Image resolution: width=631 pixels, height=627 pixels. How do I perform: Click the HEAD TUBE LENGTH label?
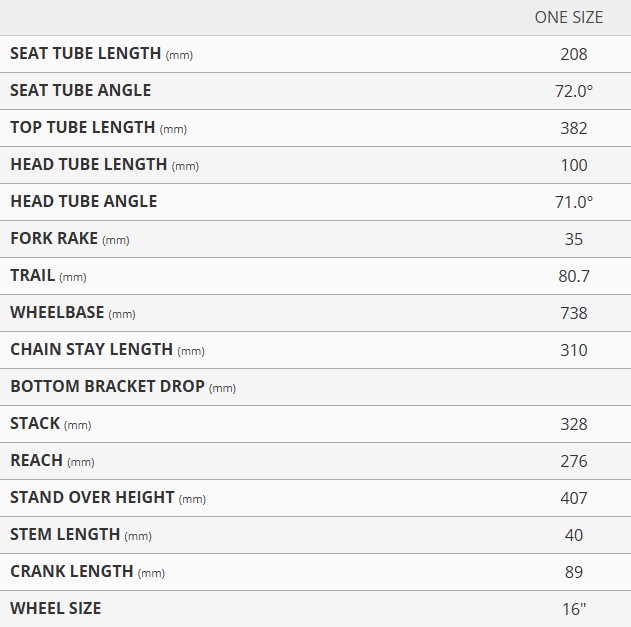point(104,165)
